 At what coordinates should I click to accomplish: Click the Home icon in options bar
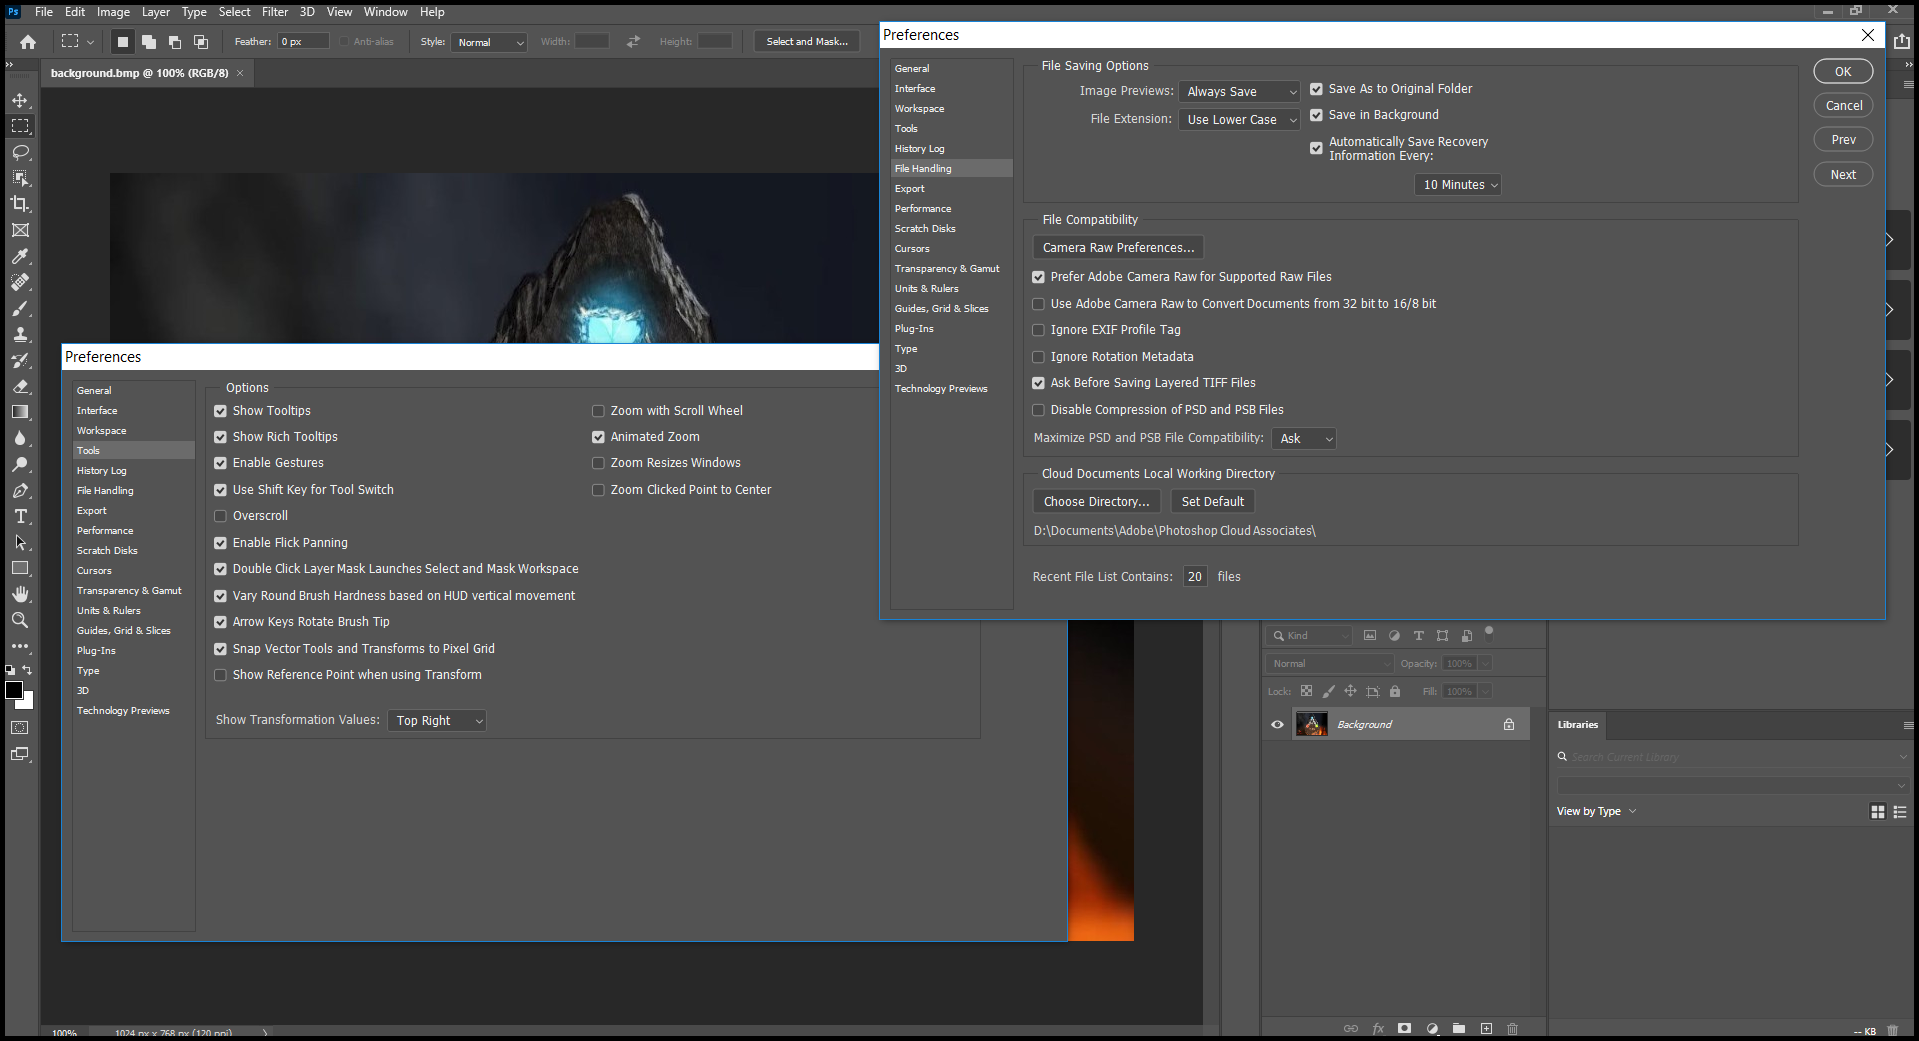28,42
